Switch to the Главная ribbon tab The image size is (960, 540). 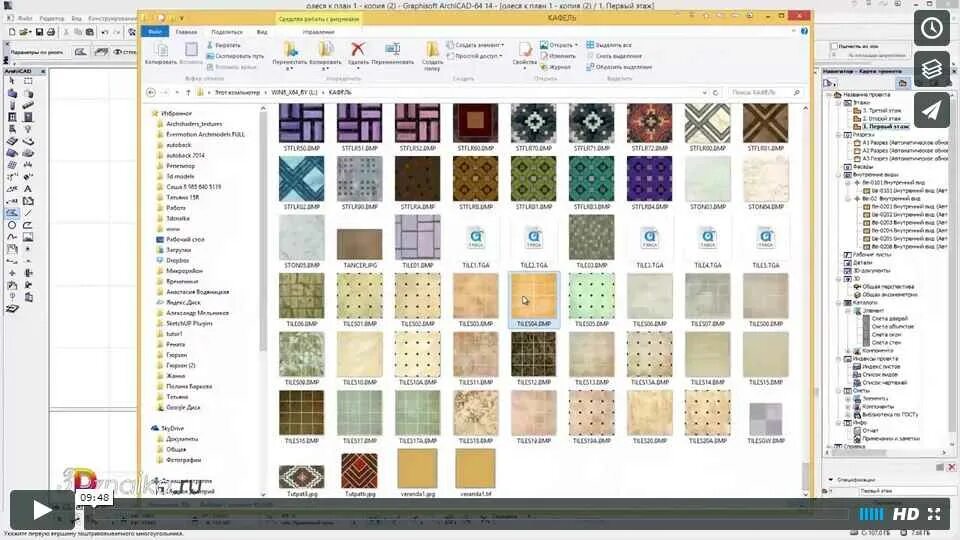186,32
